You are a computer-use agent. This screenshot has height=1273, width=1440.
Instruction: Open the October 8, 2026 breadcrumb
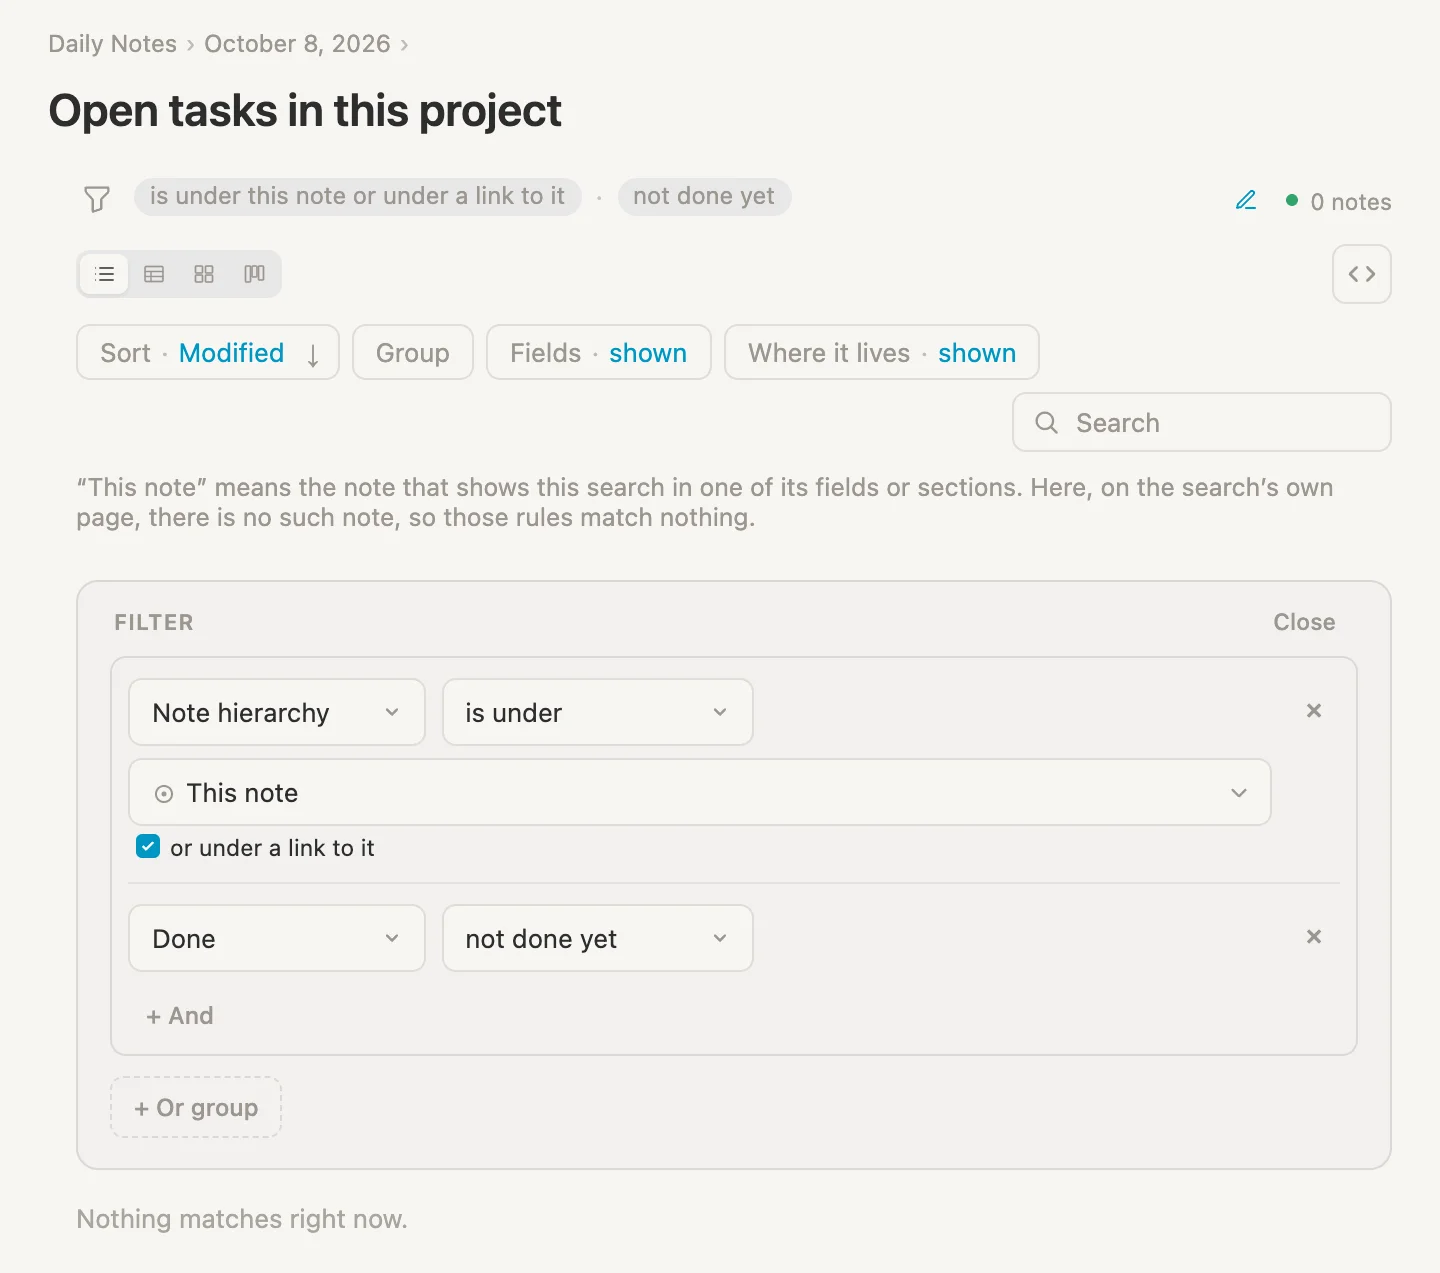[x=297, y=44]
